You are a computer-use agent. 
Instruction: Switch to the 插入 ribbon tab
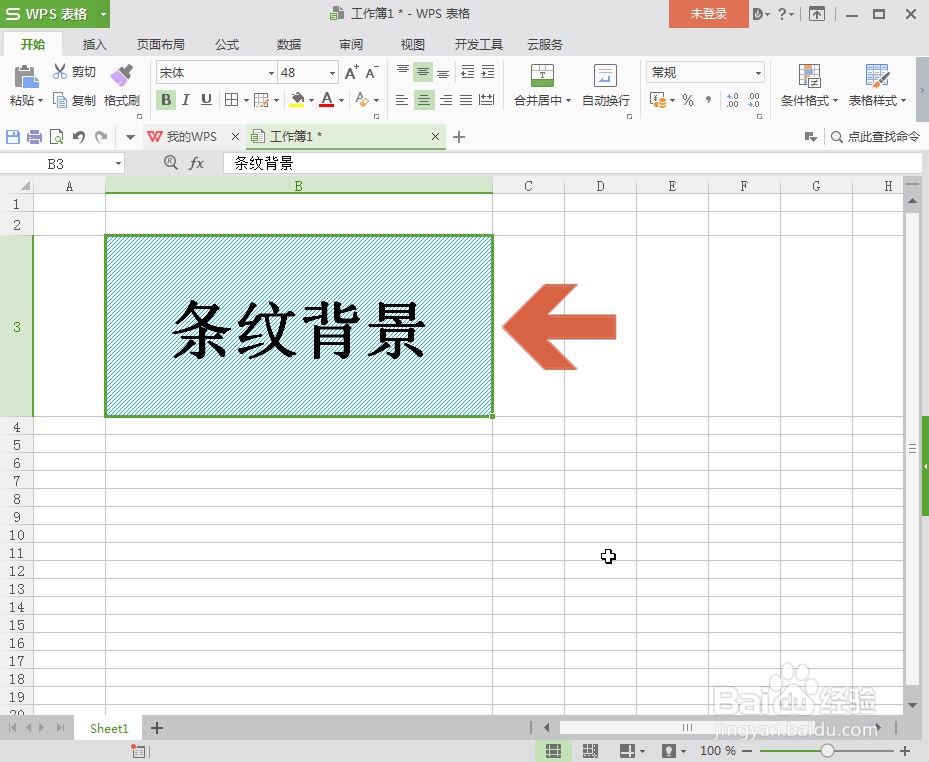point(93,44)
